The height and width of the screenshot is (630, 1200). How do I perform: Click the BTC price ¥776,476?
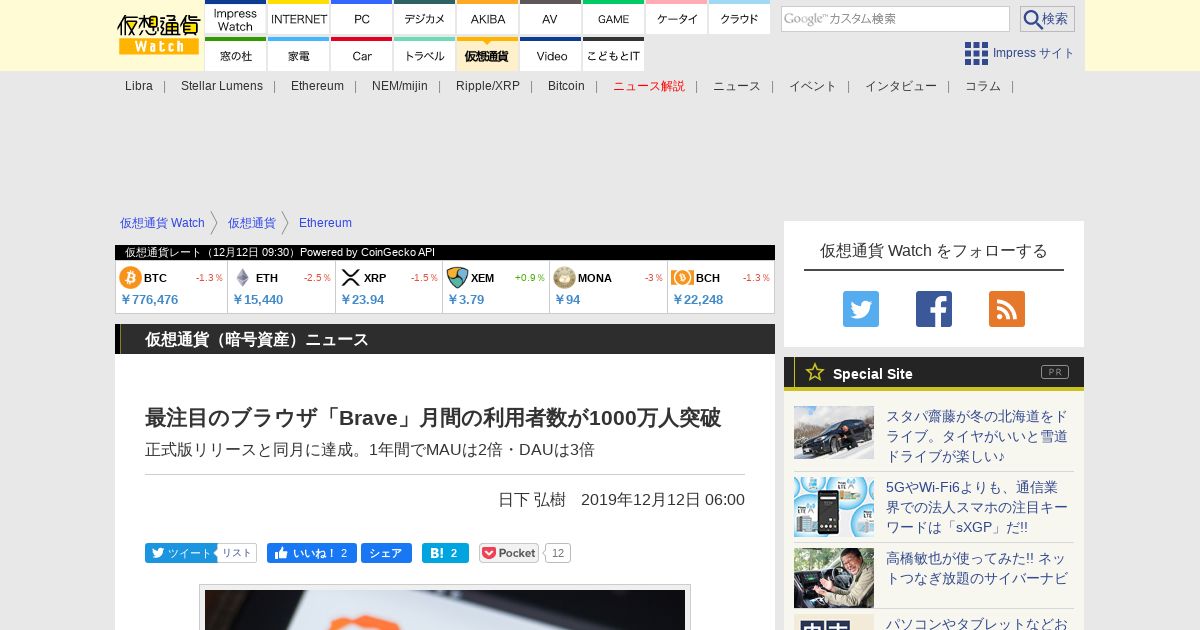(150, 299)
